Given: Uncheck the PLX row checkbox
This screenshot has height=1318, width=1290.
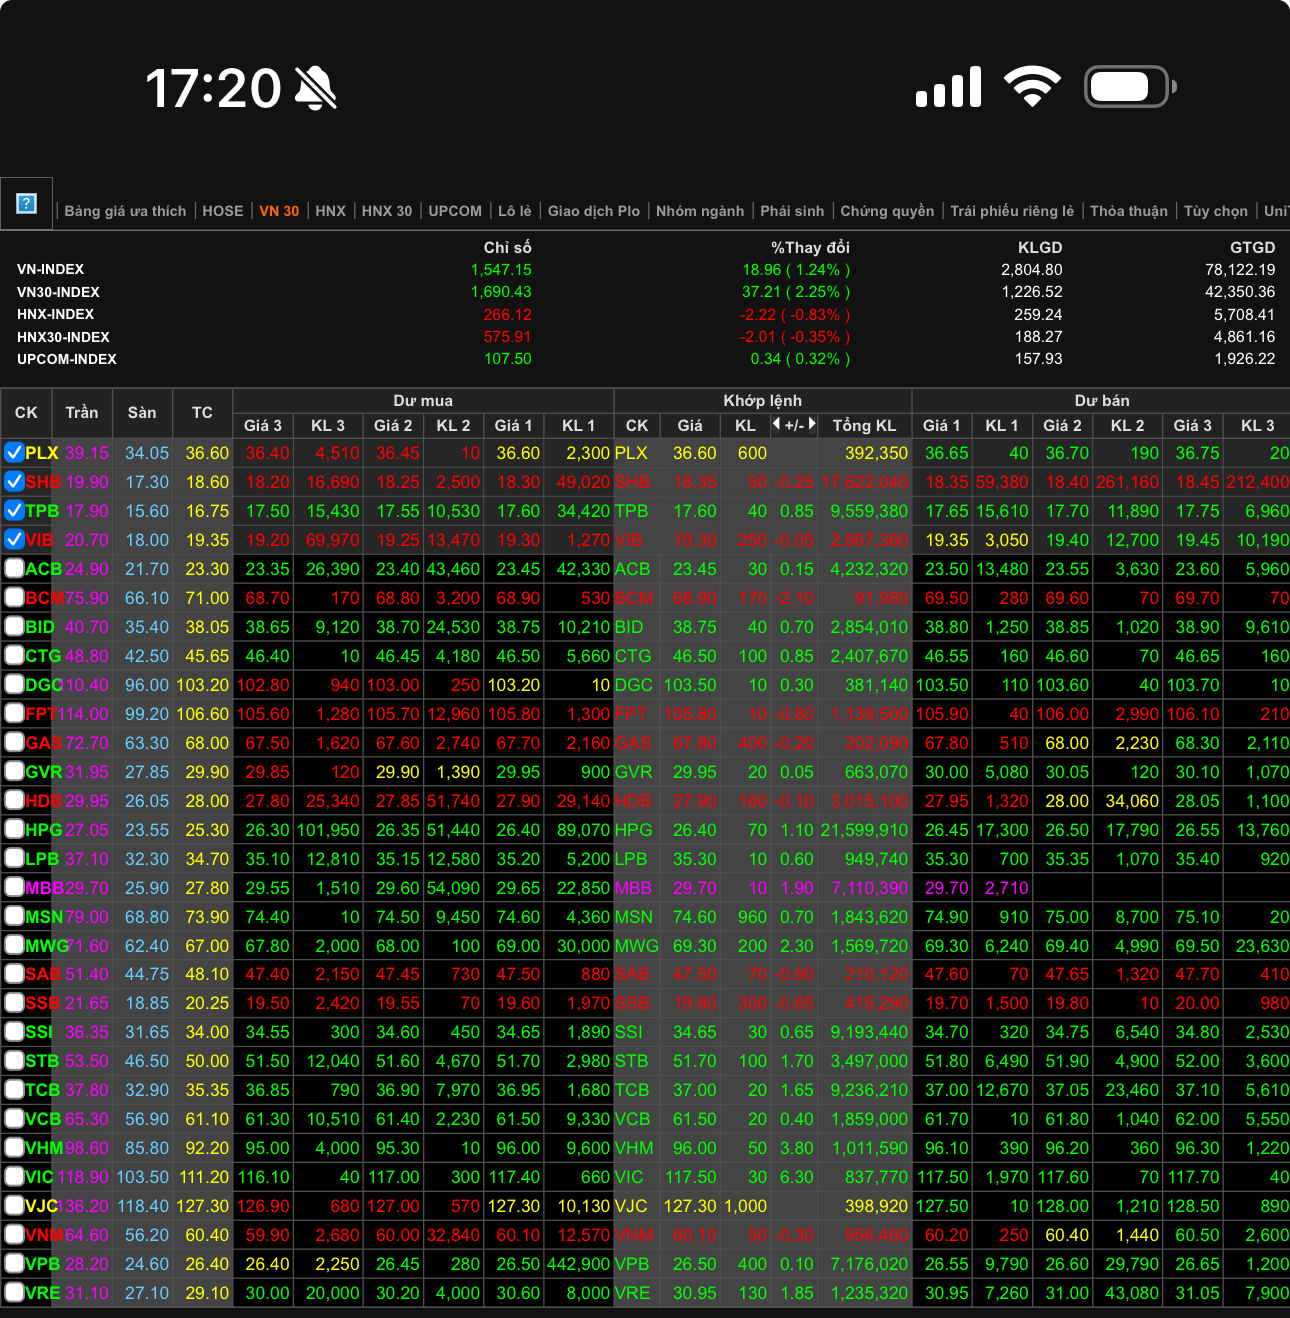Looking at the screenshot, I should point(14,452).
